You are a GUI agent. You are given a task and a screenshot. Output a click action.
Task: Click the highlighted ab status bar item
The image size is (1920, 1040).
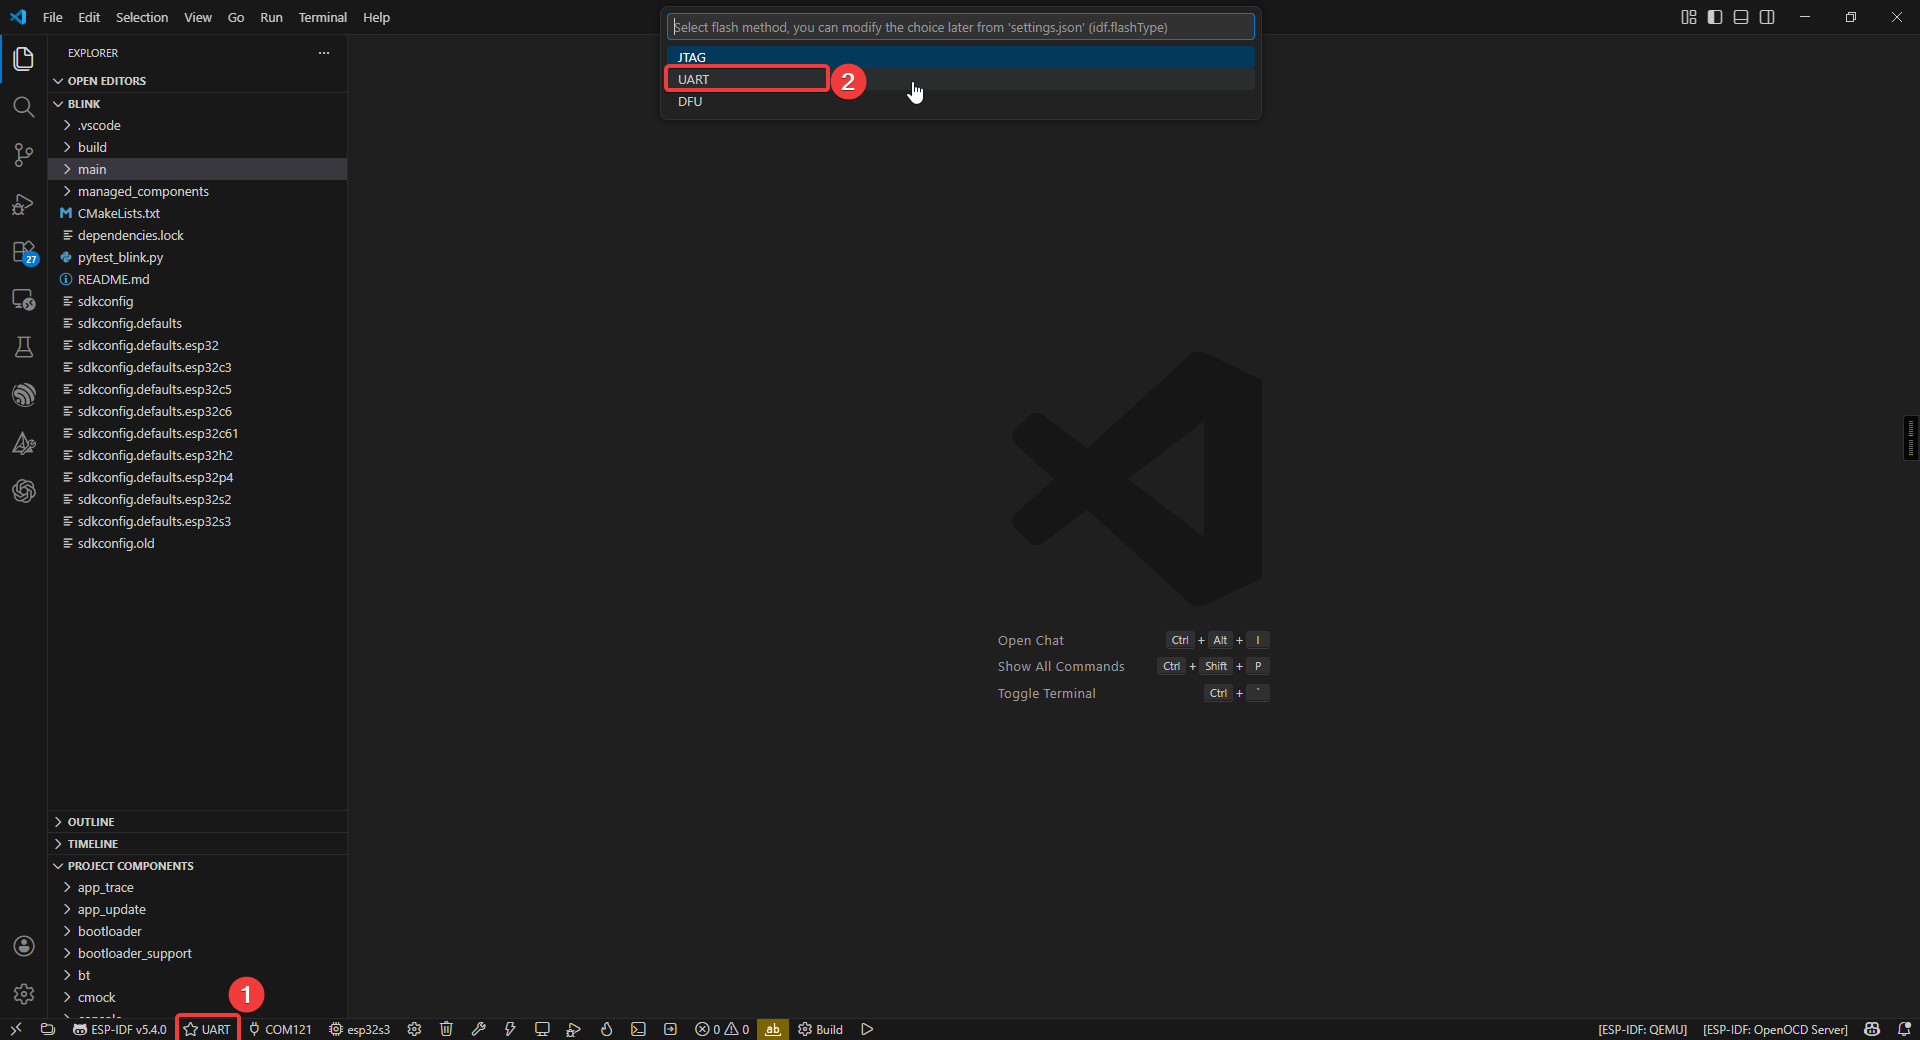tap(773, 1029)
